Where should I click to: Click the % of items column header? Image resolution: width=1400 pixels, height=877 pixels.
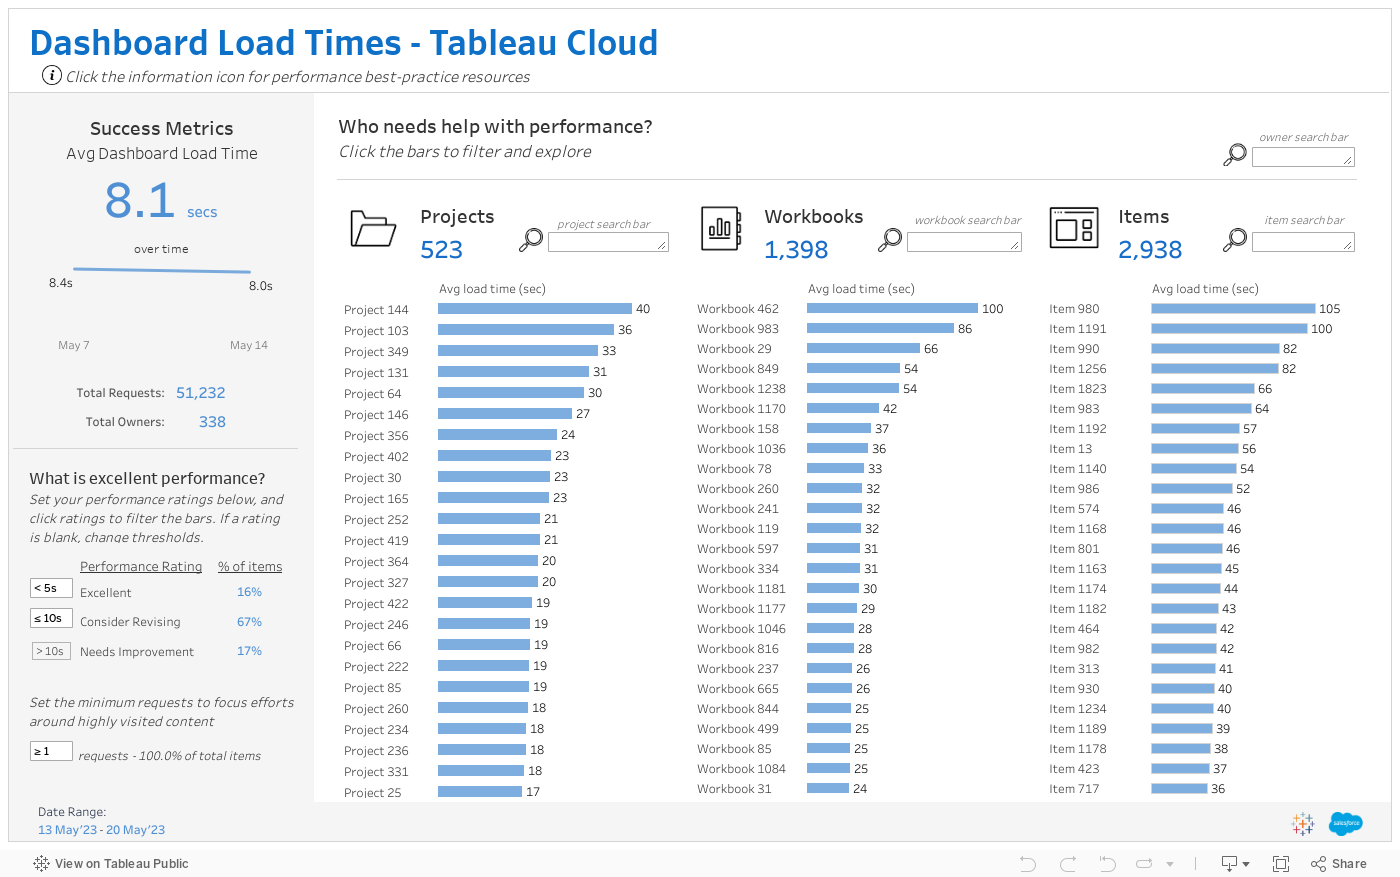[250, 566]
